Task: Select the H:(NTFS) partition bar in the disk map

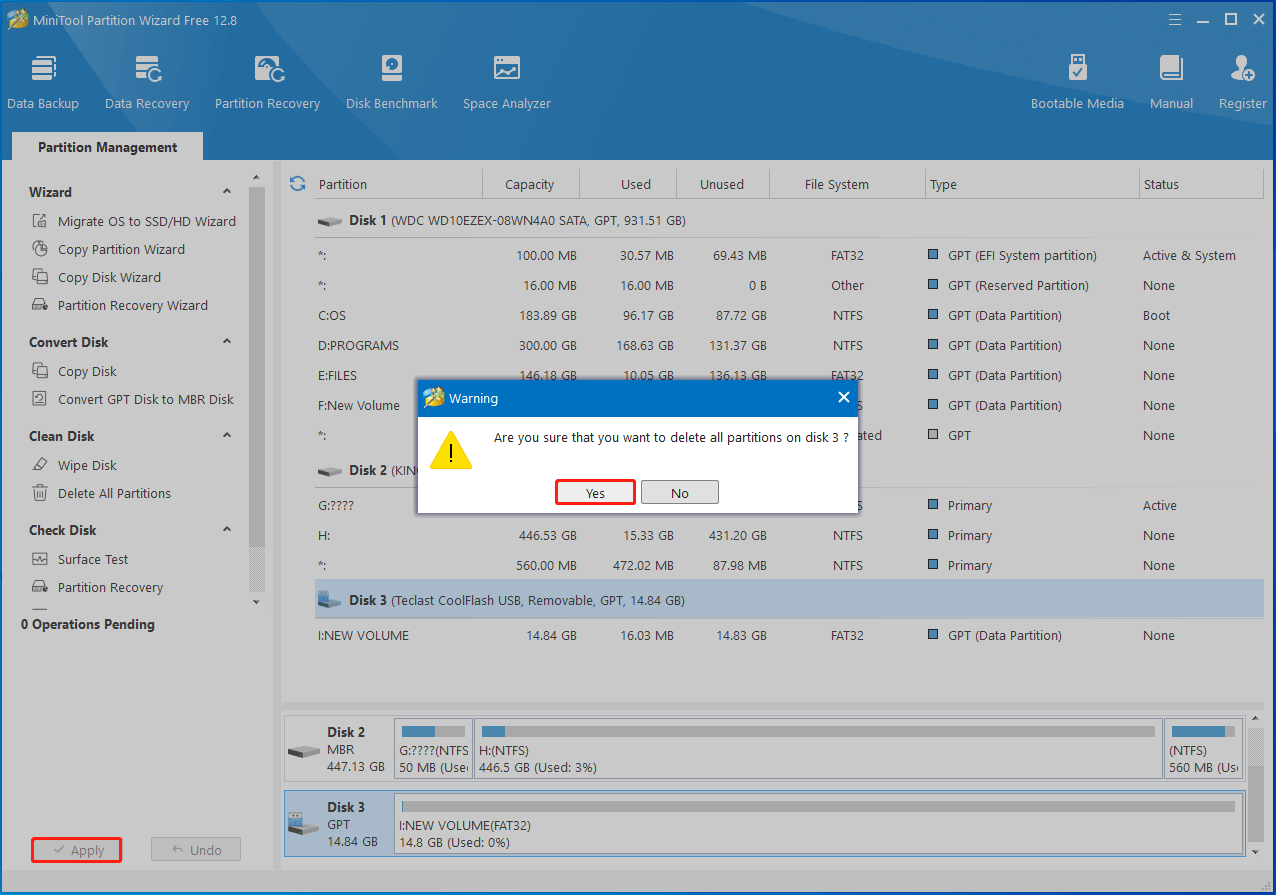Action: [818, 749]
